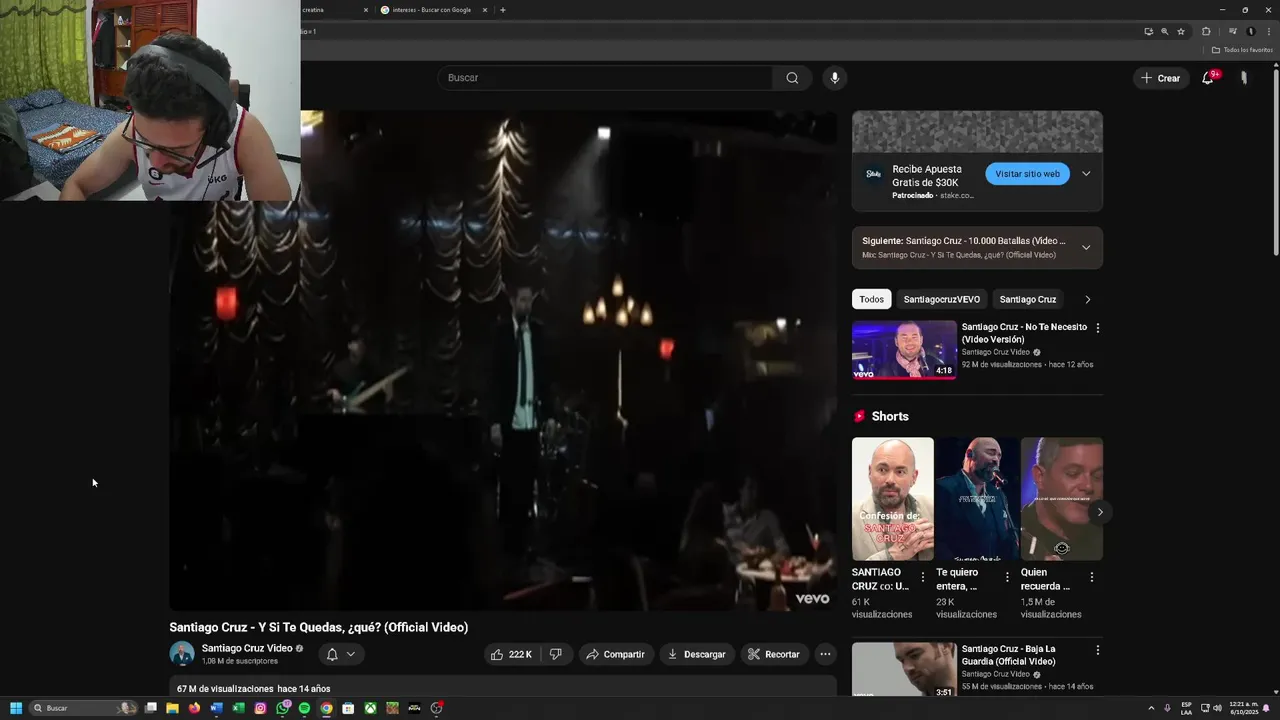Open the Santiago Cruz Video channel name link
The width and height of the screenshot is (1280, 720).
point(247,648)
